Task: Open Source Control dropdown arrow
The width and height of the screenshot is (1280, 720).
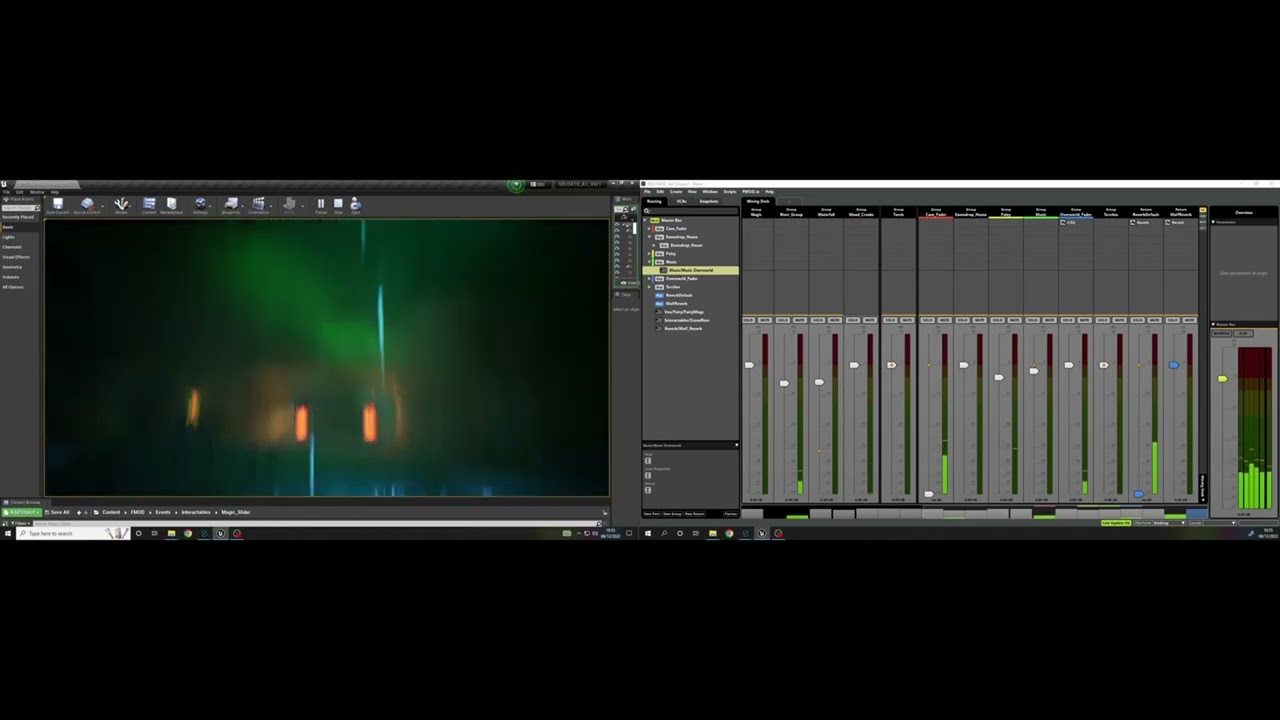Action: (102, 206)
